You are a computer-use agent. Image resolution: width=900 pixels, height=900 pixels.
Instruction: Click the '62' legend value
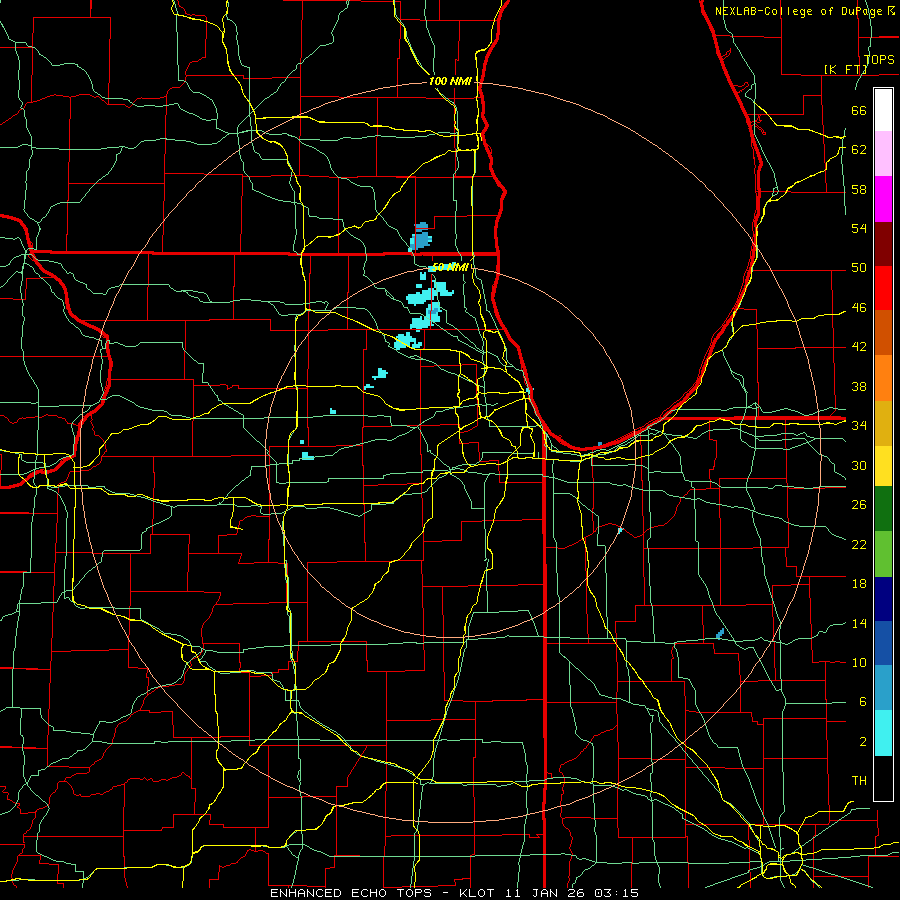click(x=859, y=150)
